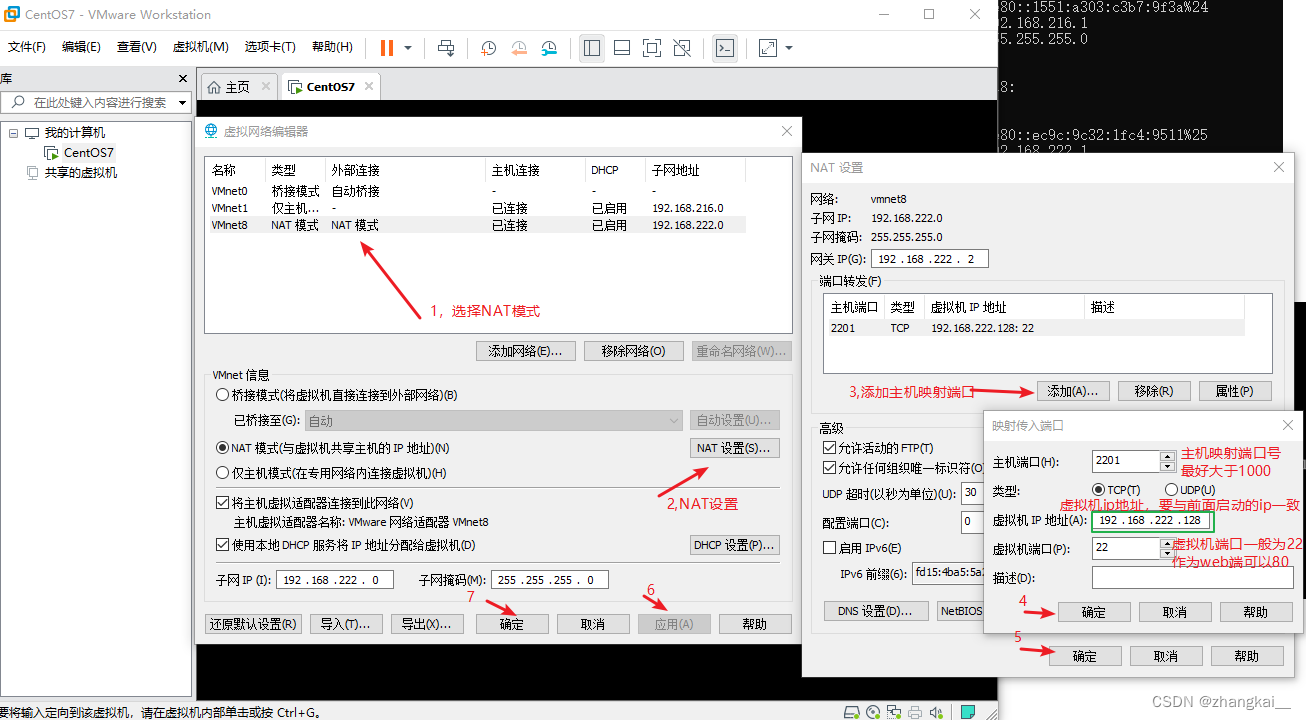The image size is (1306, 720).
Task: Click the hard disk status bar icon
Action: [851, 712]
